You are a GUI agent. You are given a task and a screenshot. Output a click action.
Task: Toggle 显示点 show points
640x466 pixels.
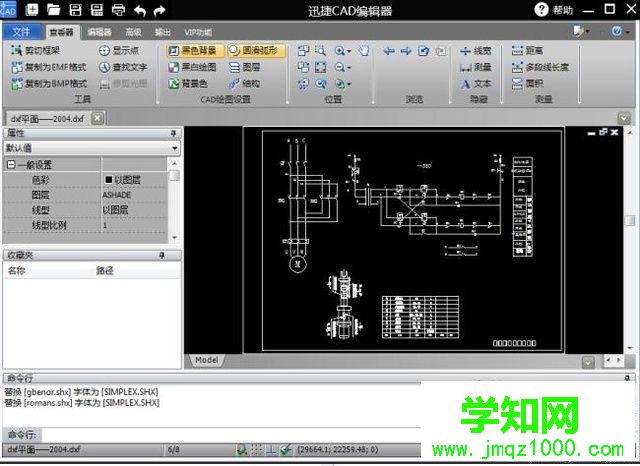coord(119,50)
